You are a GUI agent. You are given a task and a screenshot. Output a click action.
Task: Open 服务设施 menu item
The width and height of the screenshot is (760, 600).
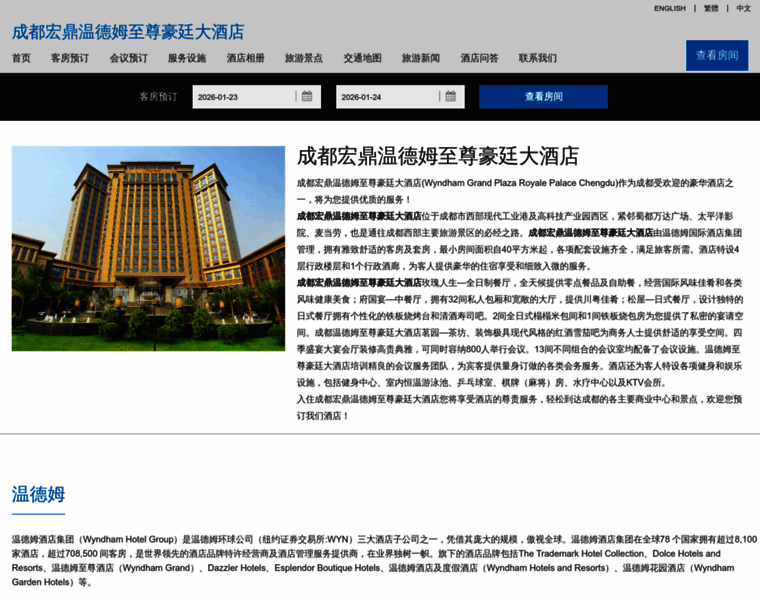point(187,58)
